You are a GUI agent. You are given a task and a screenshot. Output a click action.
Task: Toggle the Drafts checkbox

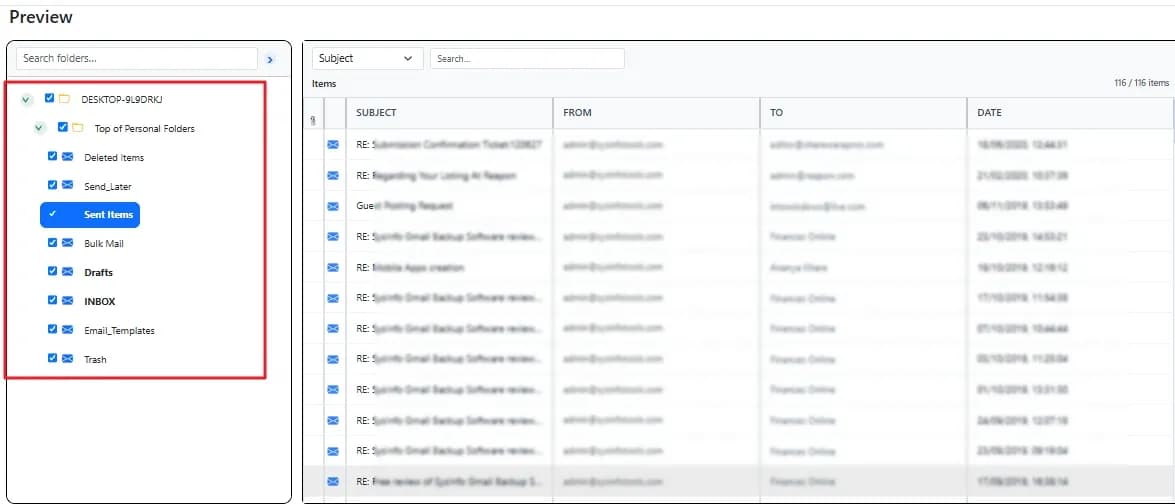[x=52, y=272]
